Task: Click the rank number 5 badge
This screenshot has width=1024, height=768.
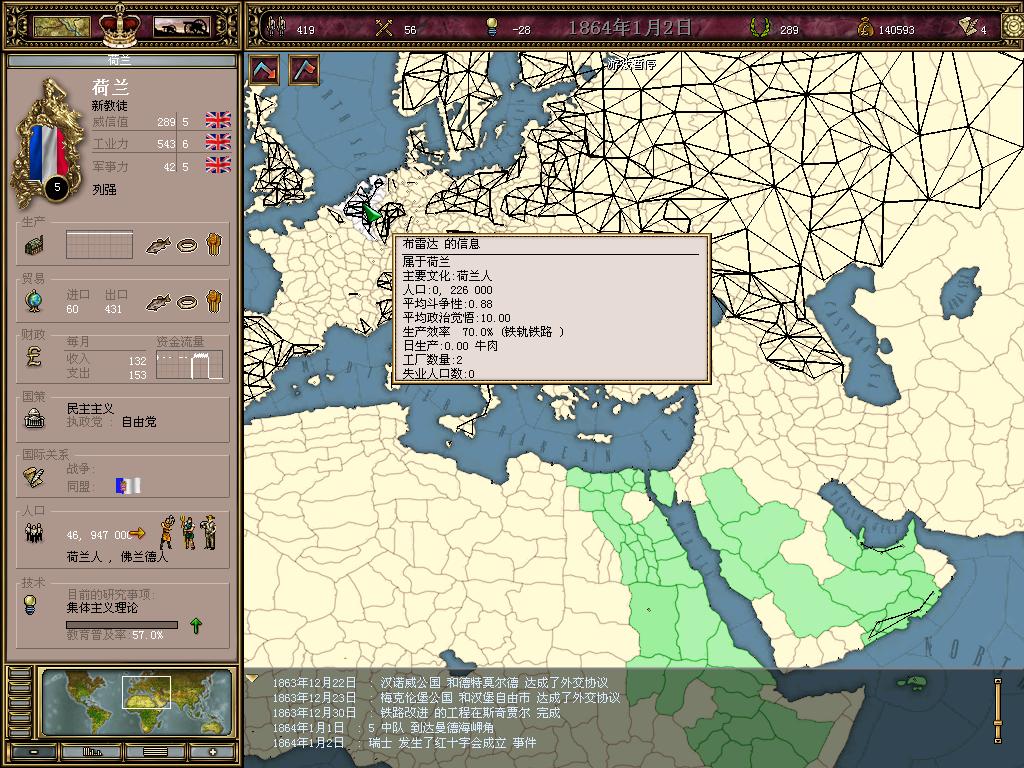Action: point(57,187)
